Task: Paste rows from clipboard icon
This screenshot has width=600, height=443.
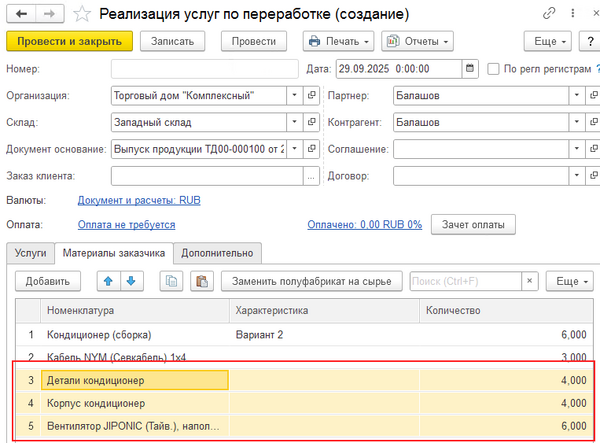Action: click(x=200, y=281)
